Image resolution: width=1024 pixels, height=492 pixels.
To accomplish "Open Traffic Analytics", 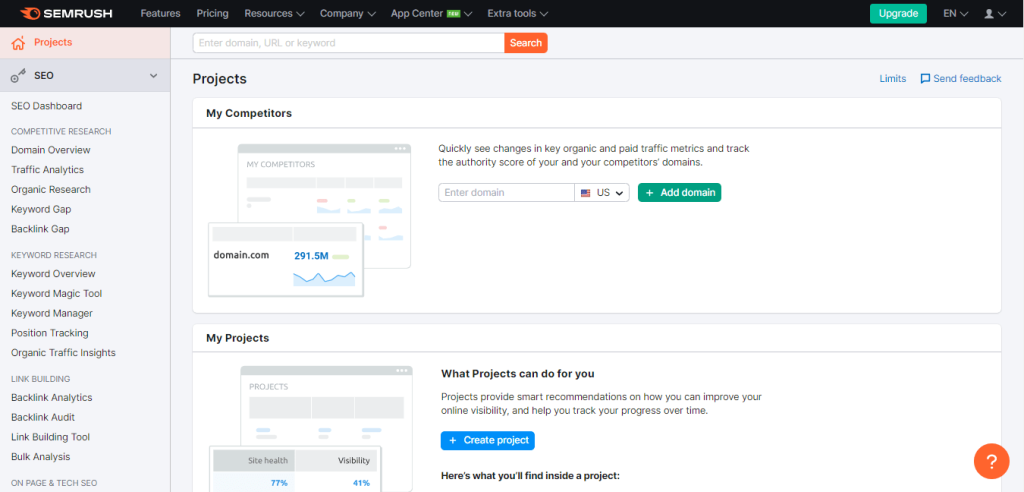I will 48,169.
